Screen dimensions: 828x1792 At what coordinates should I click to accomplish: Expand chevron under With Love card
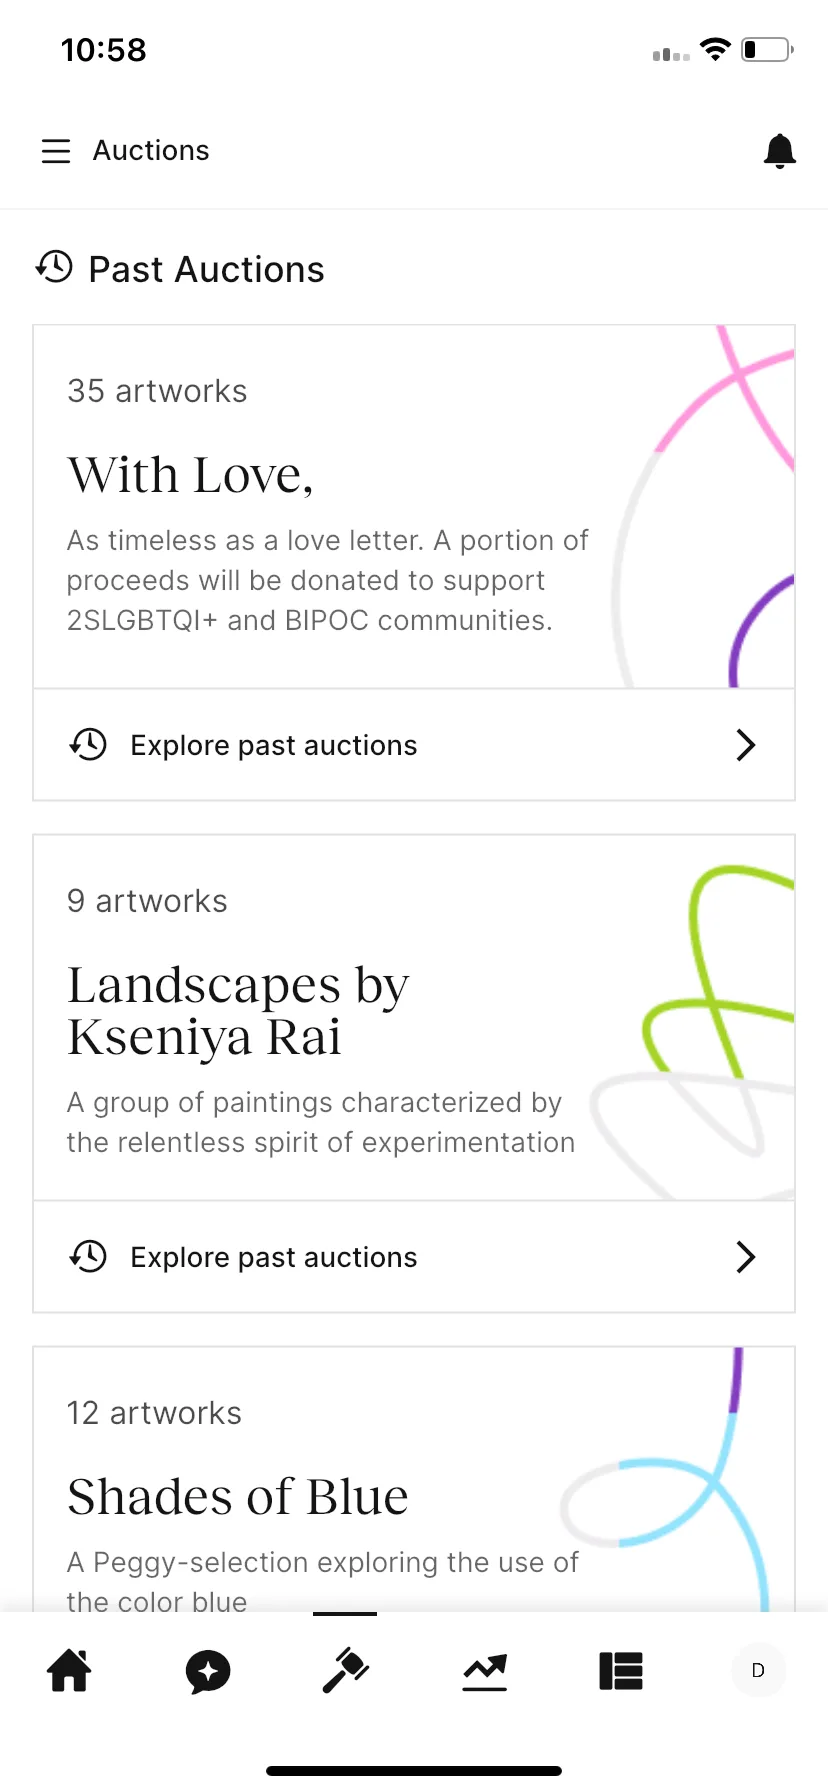click(745, 745)
